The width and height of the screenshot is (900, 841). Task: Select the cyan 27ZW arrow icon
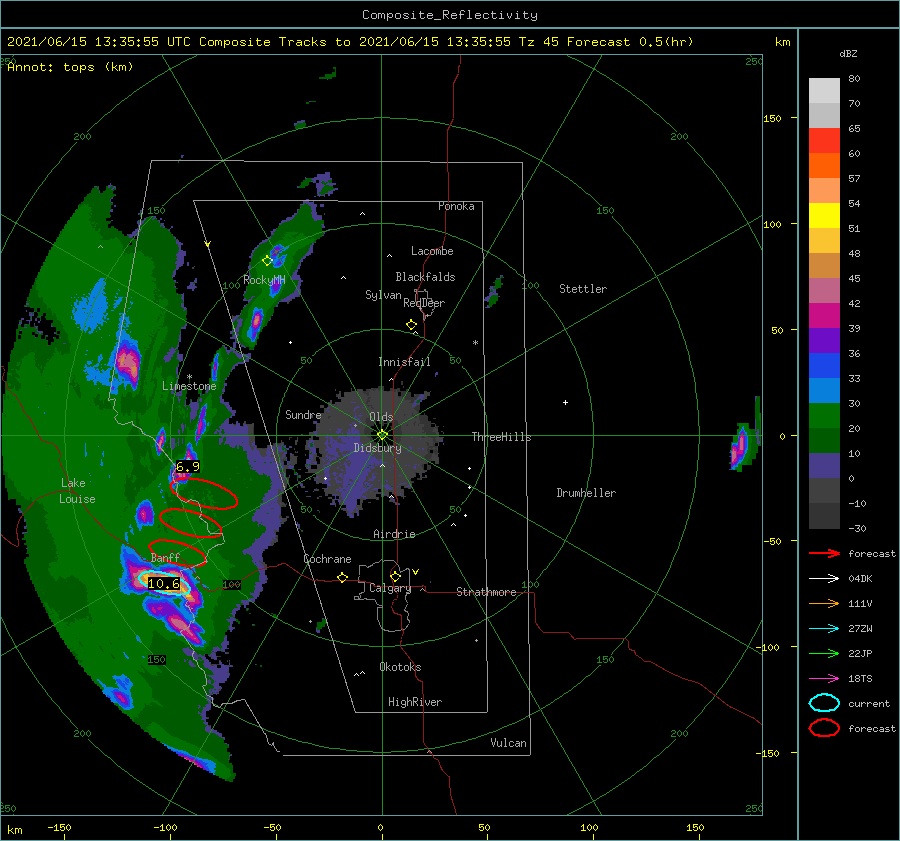pyautogui.click(x=824, y=629)
